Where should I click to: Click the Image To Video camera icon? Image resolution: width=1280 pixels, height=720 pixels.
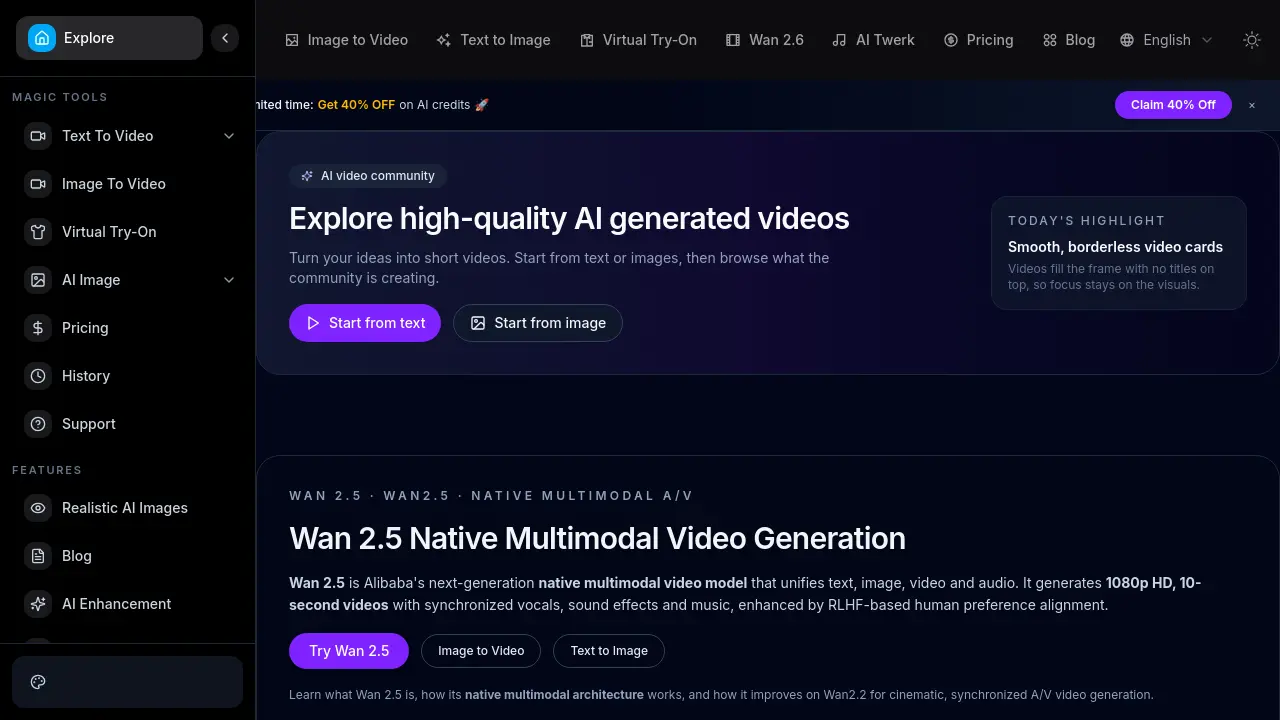pos(38,184)
